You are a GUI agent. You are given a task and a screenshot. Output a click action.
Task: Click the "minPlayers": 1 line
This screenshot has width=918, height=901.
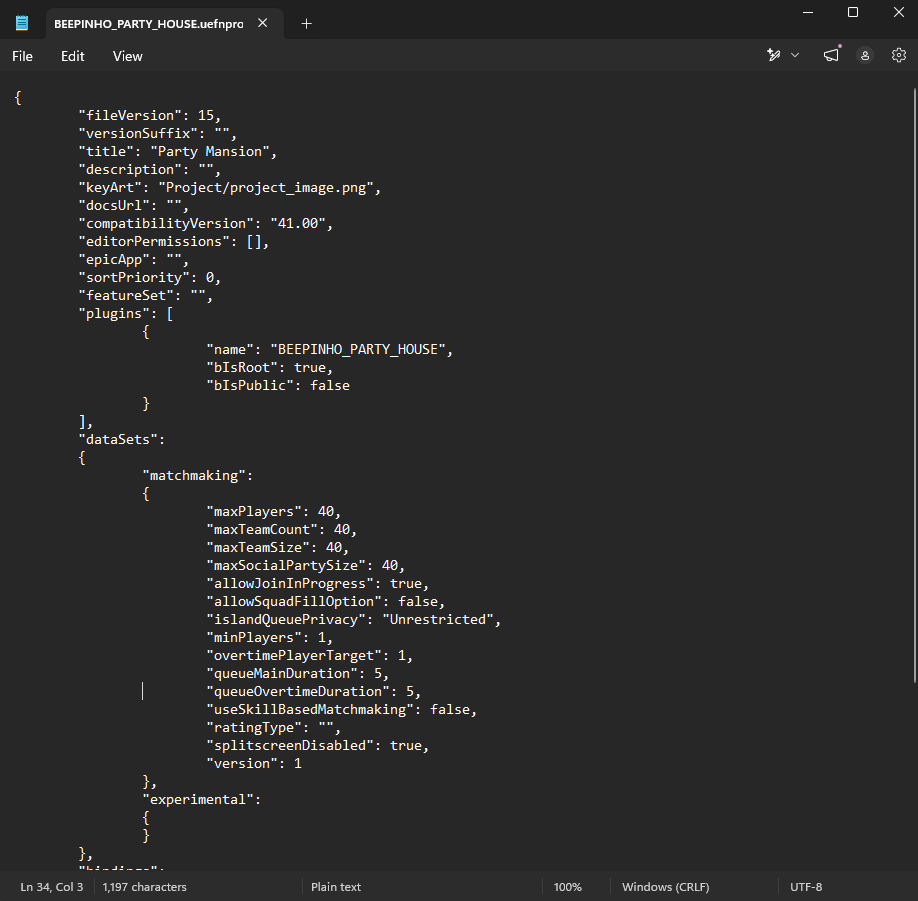click(x=269, y=638)
